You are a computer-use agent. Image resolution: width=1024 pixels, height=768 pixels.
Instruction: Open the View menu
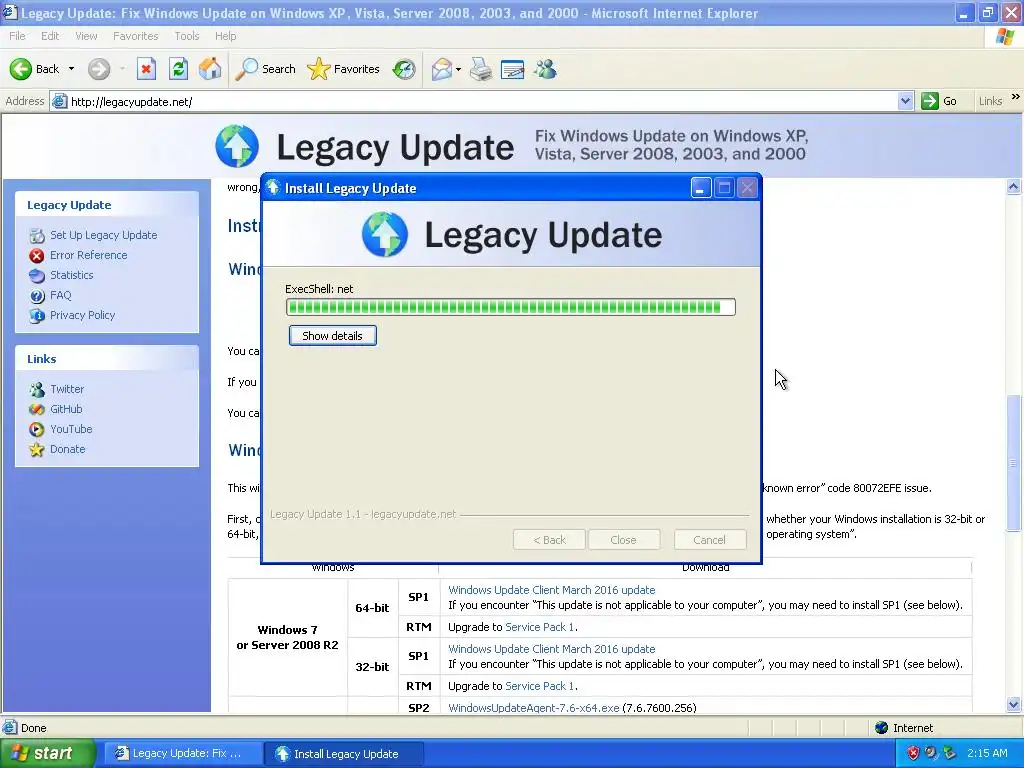[x=86, y=36]
